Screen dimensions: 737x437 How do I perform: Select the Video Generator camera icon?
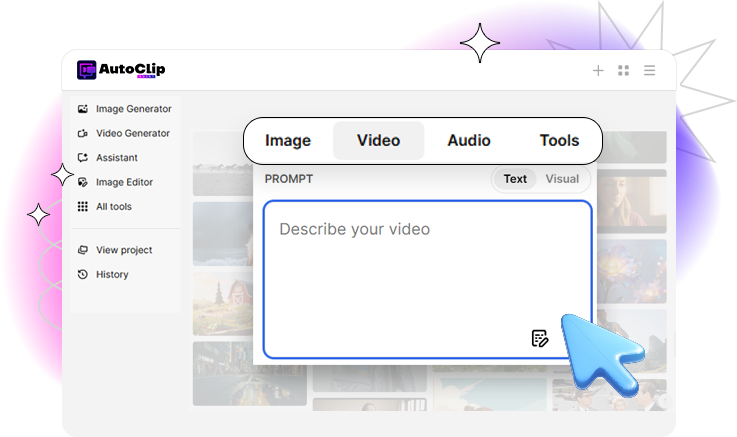pyautogui.click(x=83, y=133)
